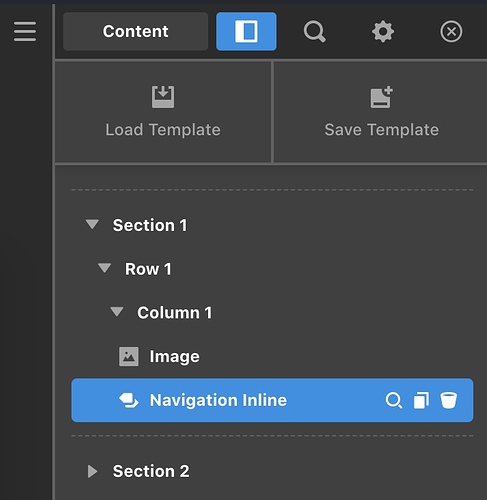
Task: Open settings via the gear icon
Action: pos(383,32)
